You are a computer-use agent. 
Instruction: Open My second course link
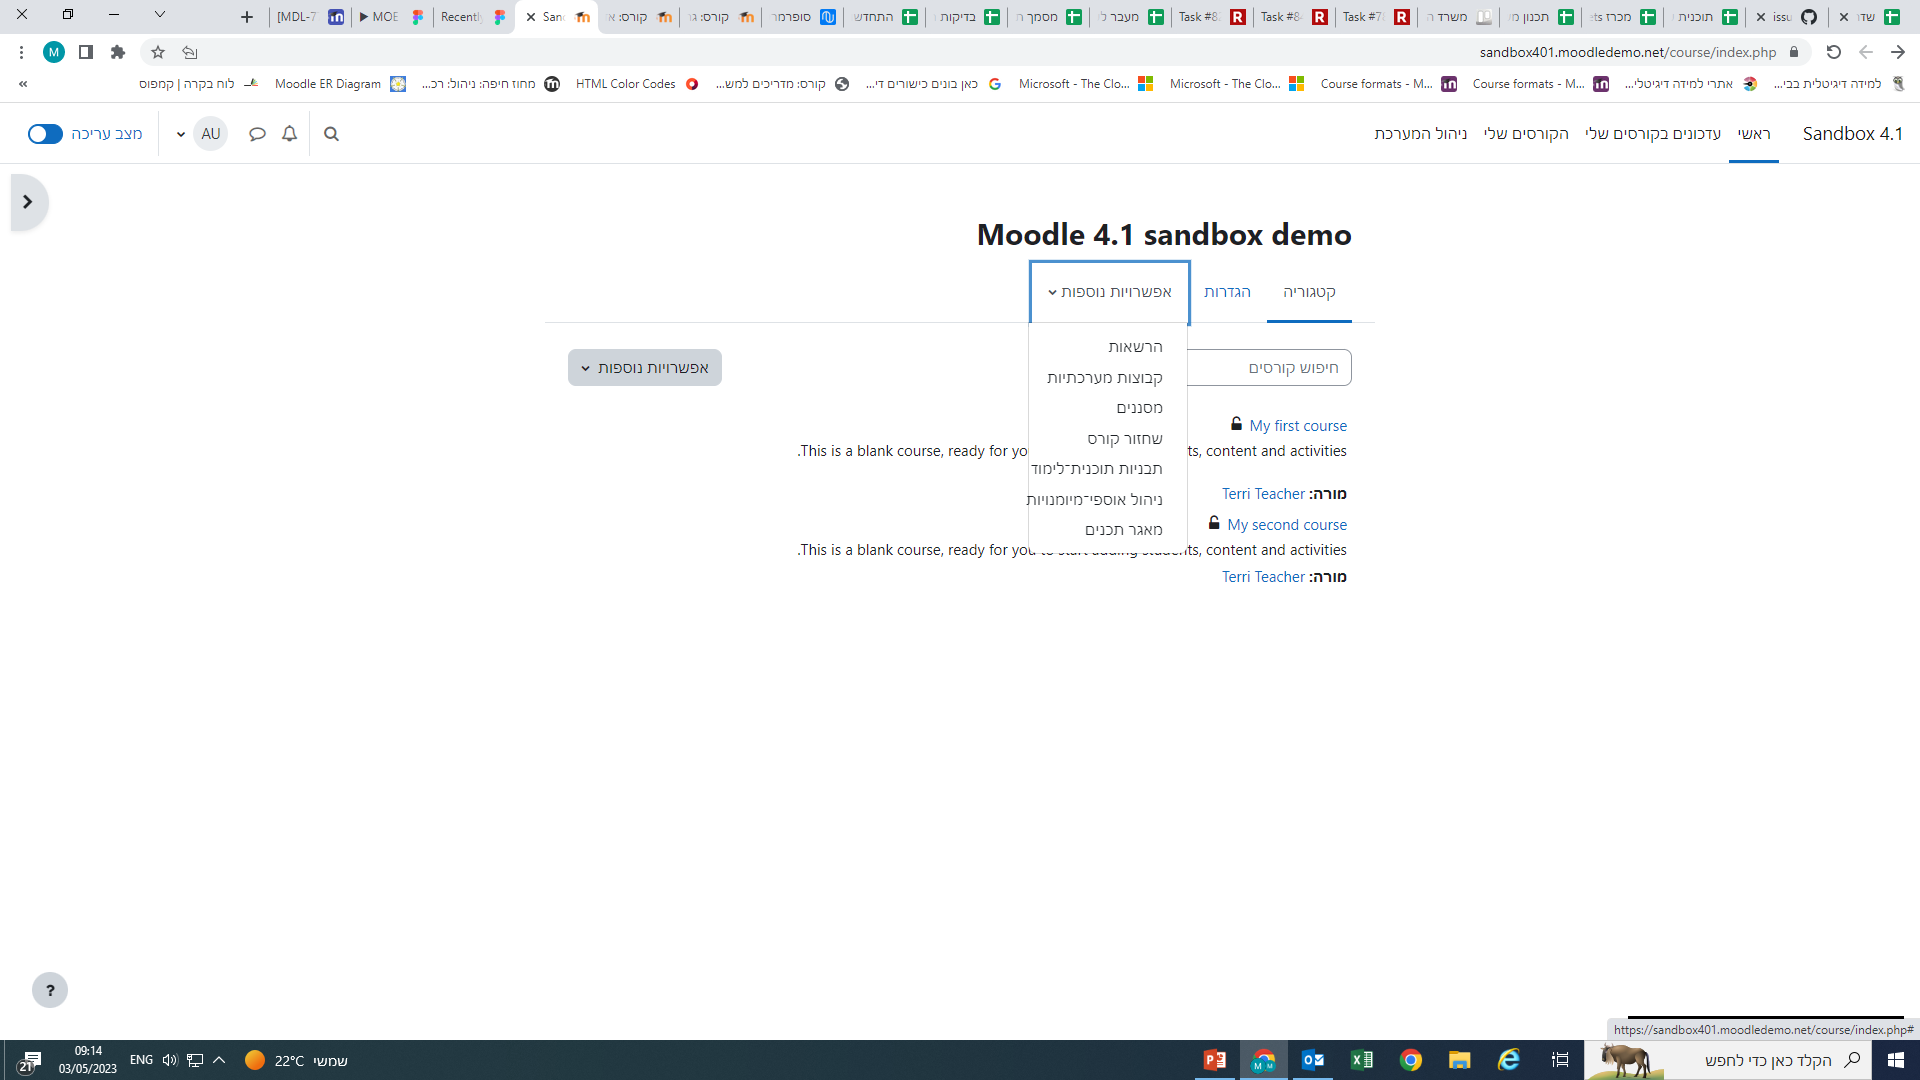pyautogui.click(x=1287, y=525)
